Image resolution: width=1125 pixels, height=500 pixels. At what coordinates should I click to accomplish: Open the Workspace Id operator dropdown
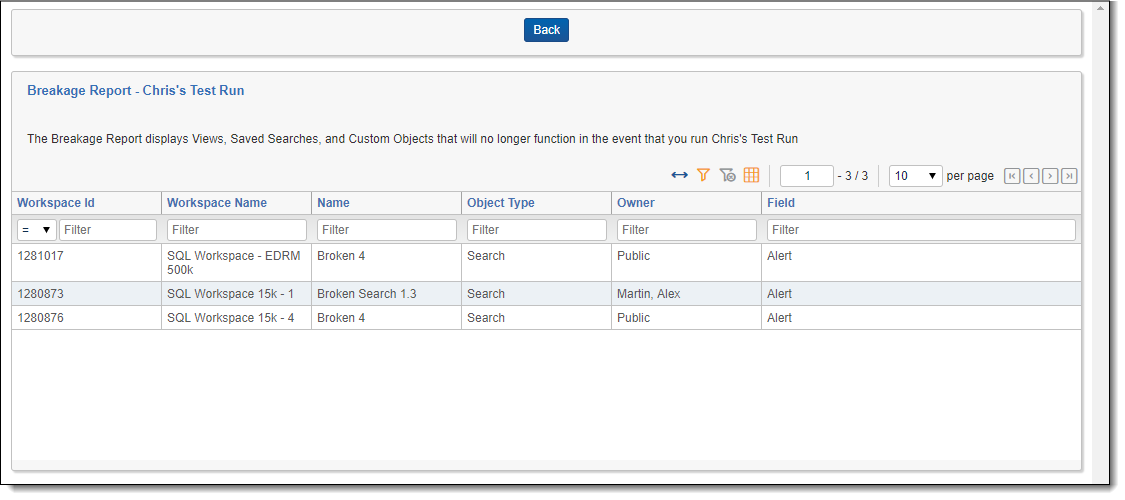click(36, 230)
